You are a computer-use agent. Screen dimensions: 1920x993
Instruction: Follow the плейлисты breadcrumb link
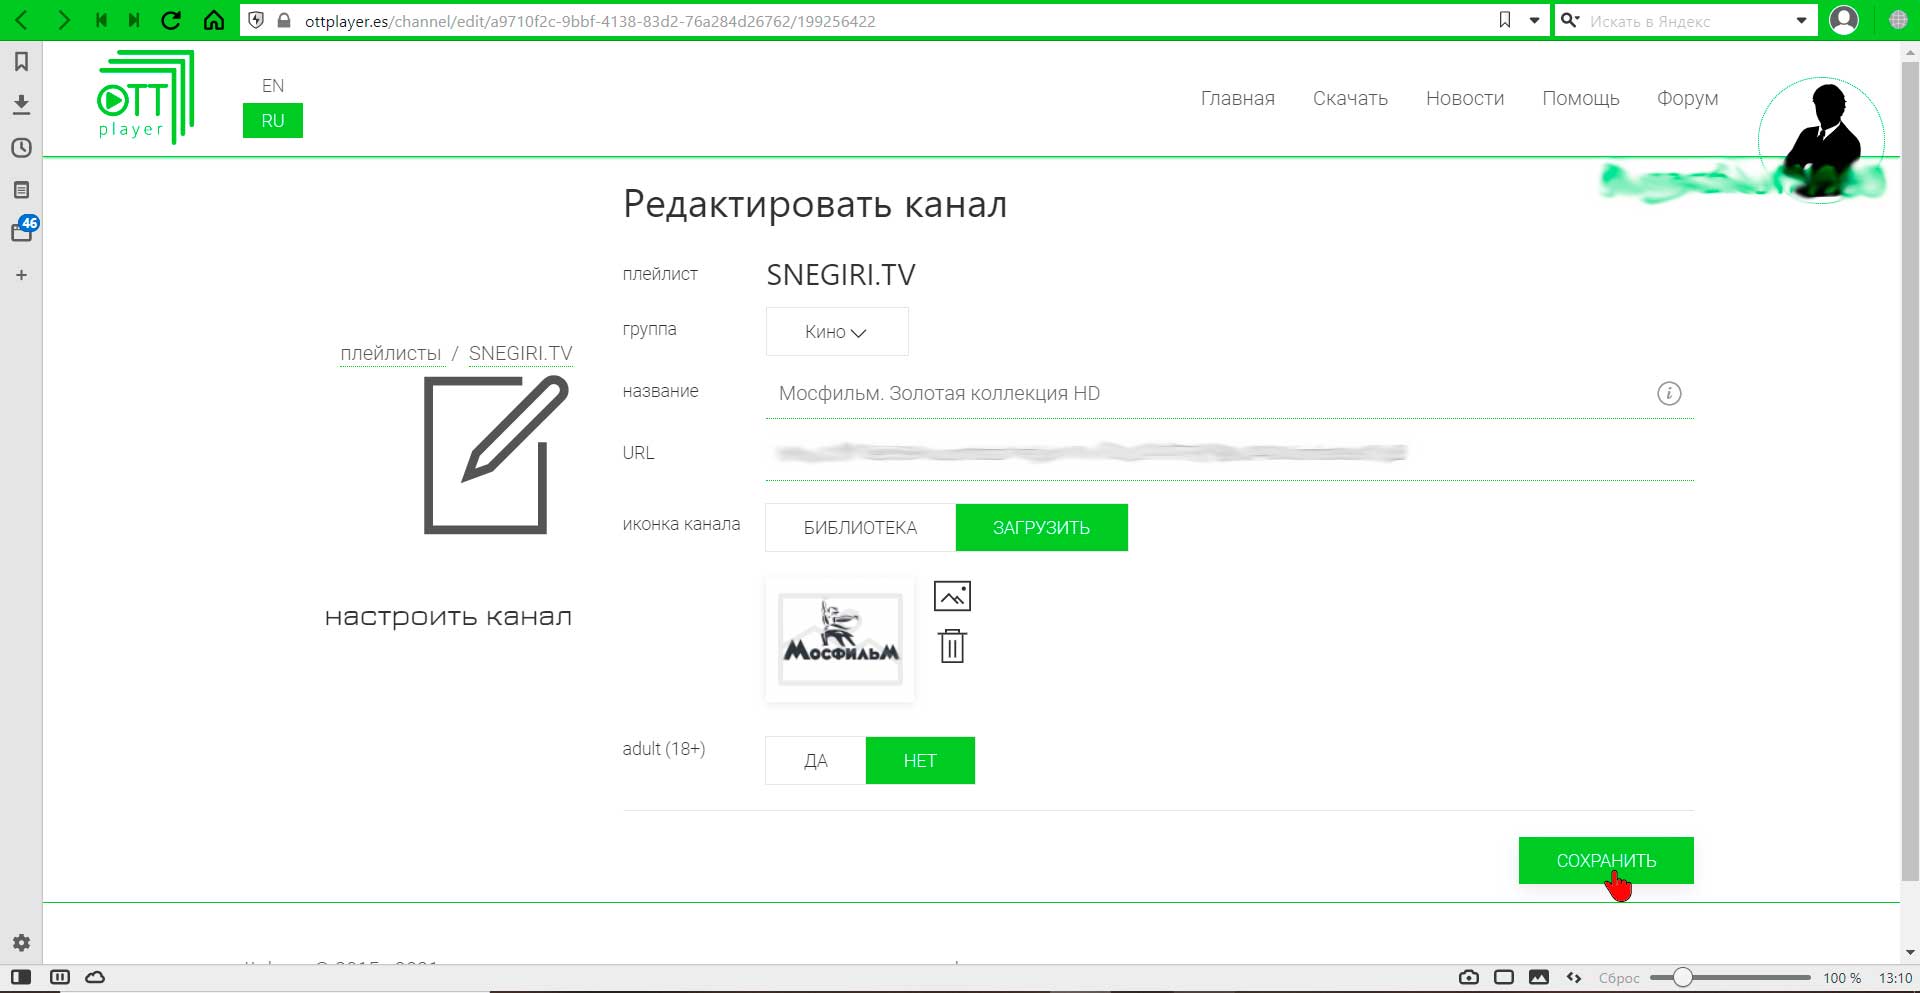pos(390,353)
